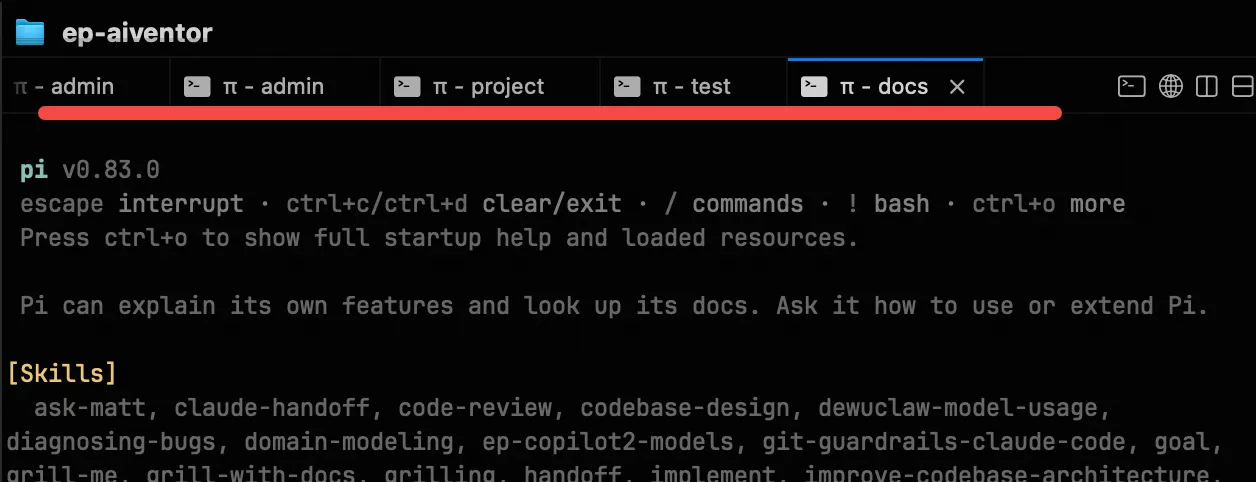Split the pane side by side
Viewport: 1256px width, 482px height.
tap(1207, 87)
